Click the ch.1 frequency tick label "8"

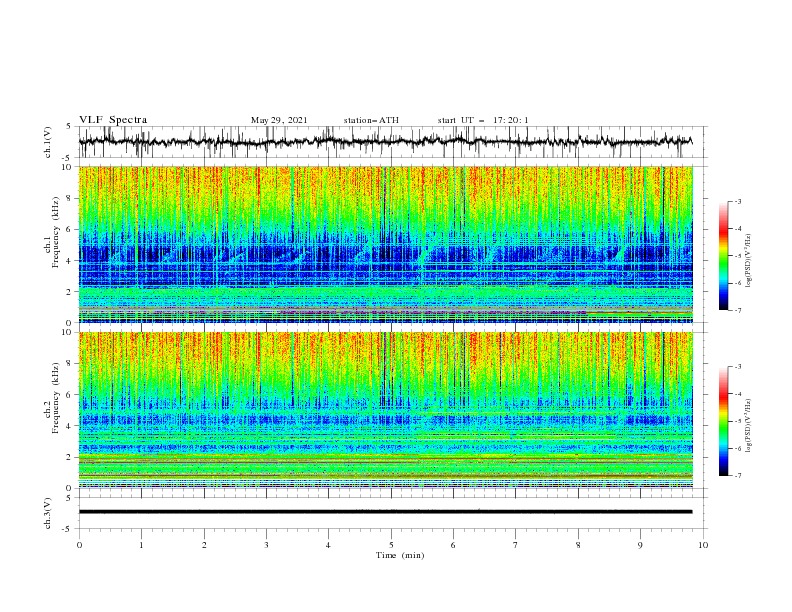pyautogui.click(x=71, y=198)
